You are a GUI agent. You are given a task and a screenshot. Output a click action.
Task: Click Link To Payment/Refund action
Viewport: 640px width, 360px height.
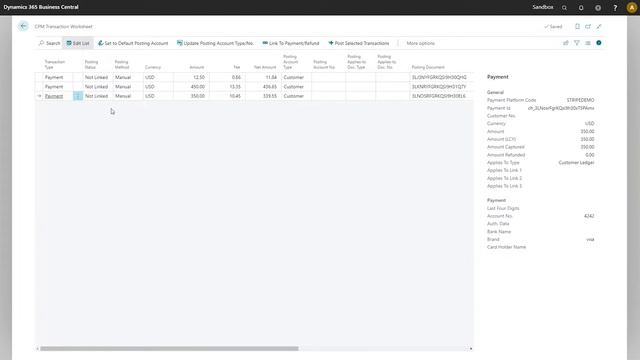coord(291,43)
